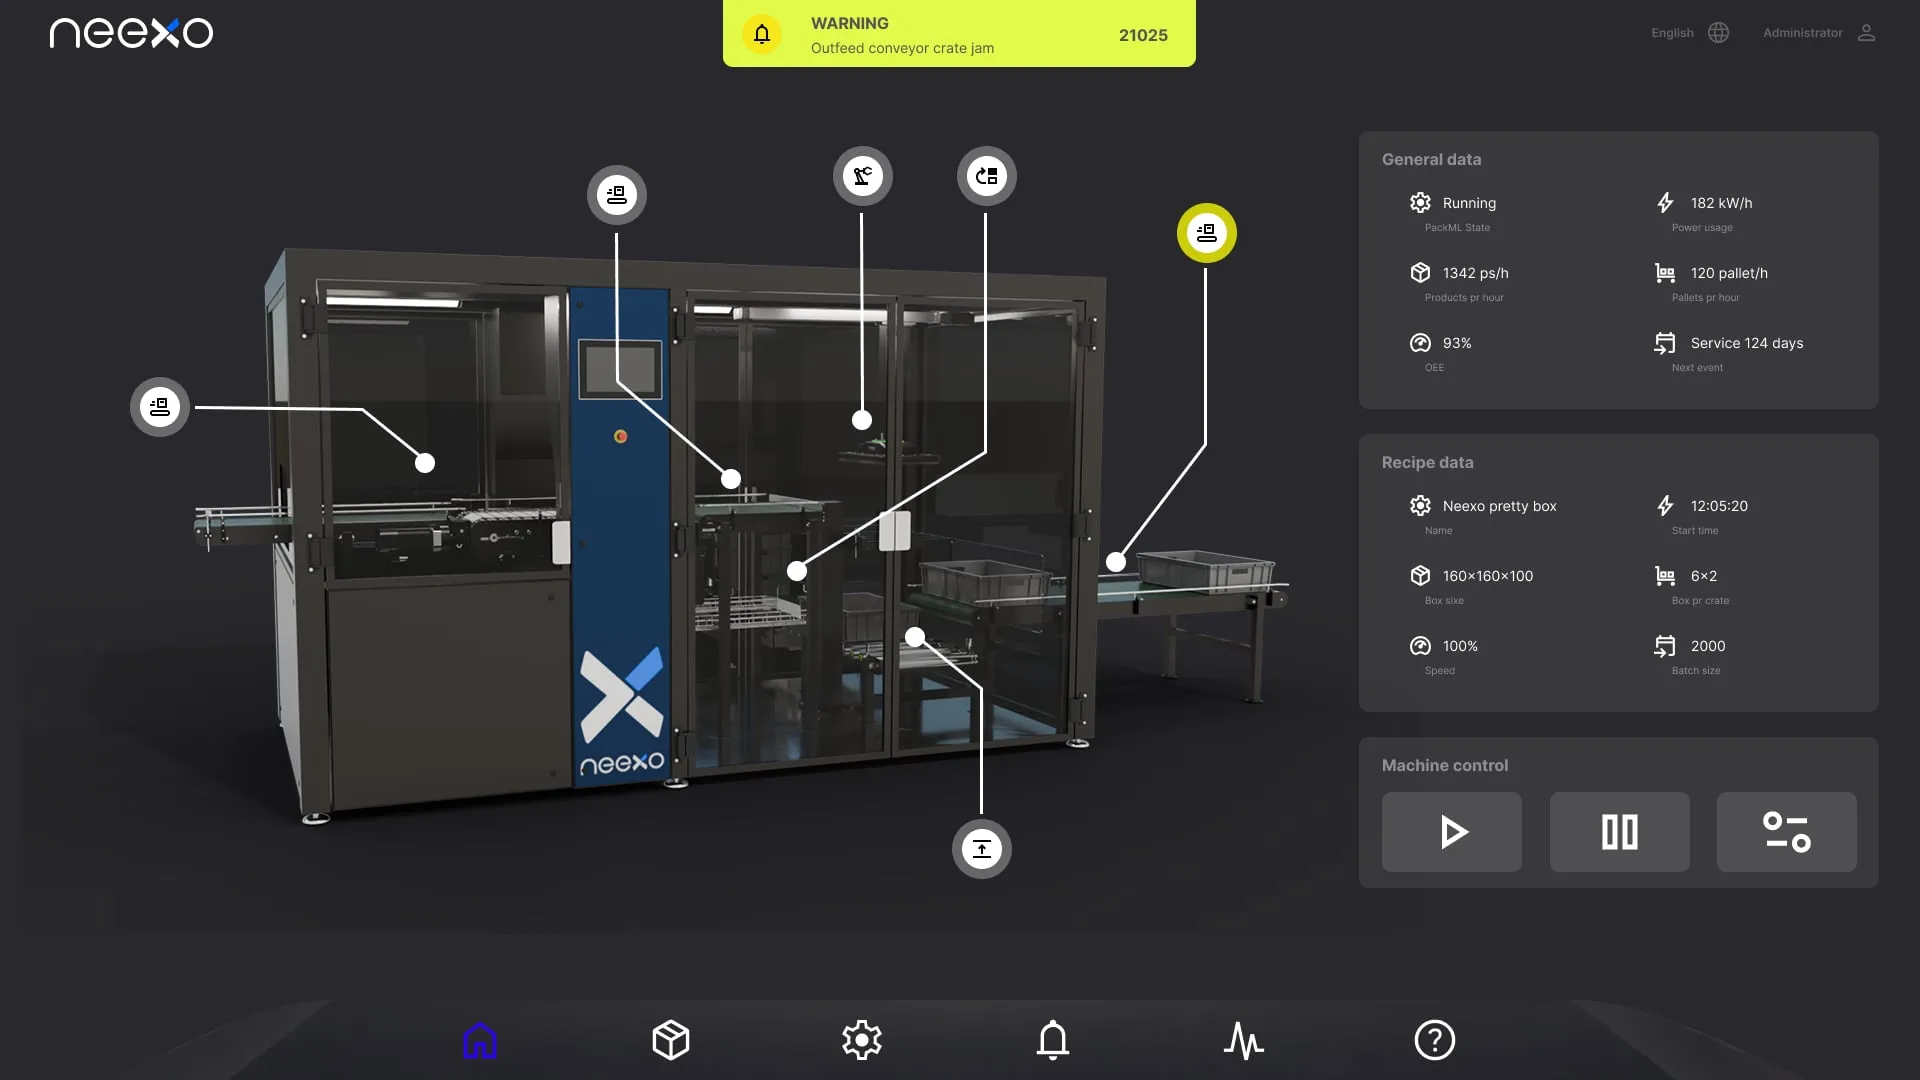Click the 93% OEE value
Viewport: 1920px width, 1080px height.
(x=1456, y=343)
